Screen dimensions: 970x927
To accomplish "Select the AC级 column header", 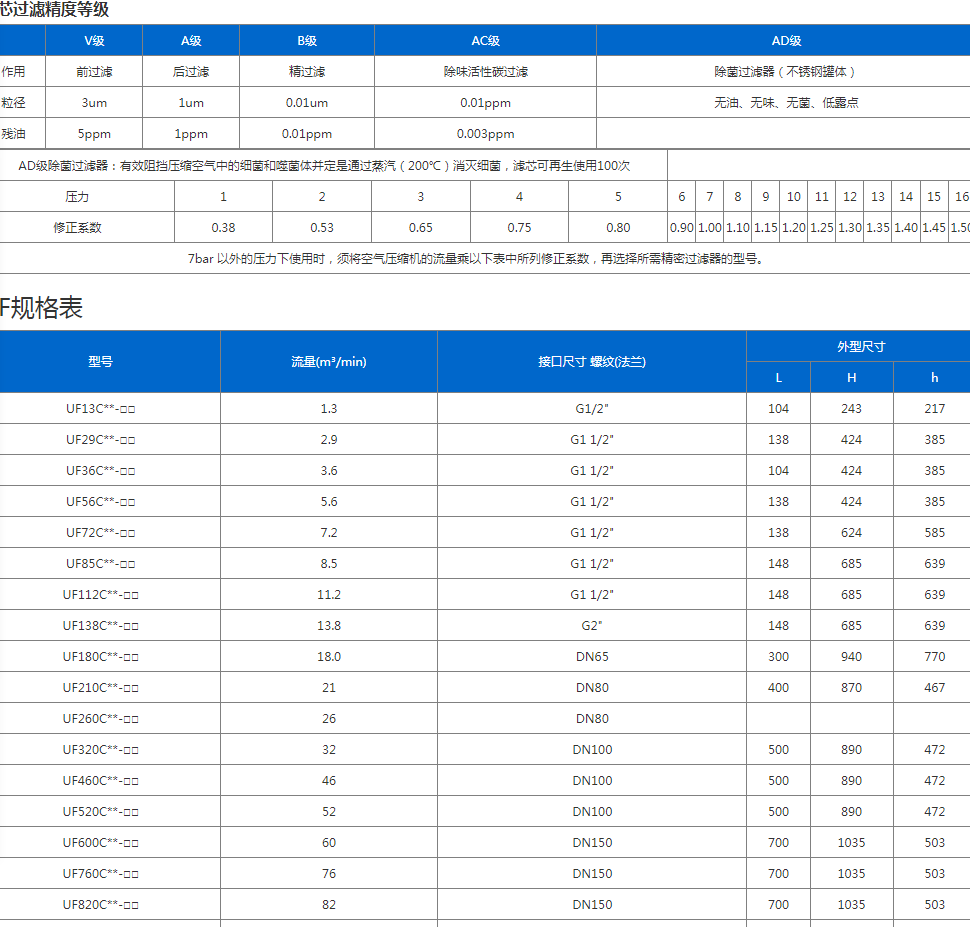I will (483, 40).
